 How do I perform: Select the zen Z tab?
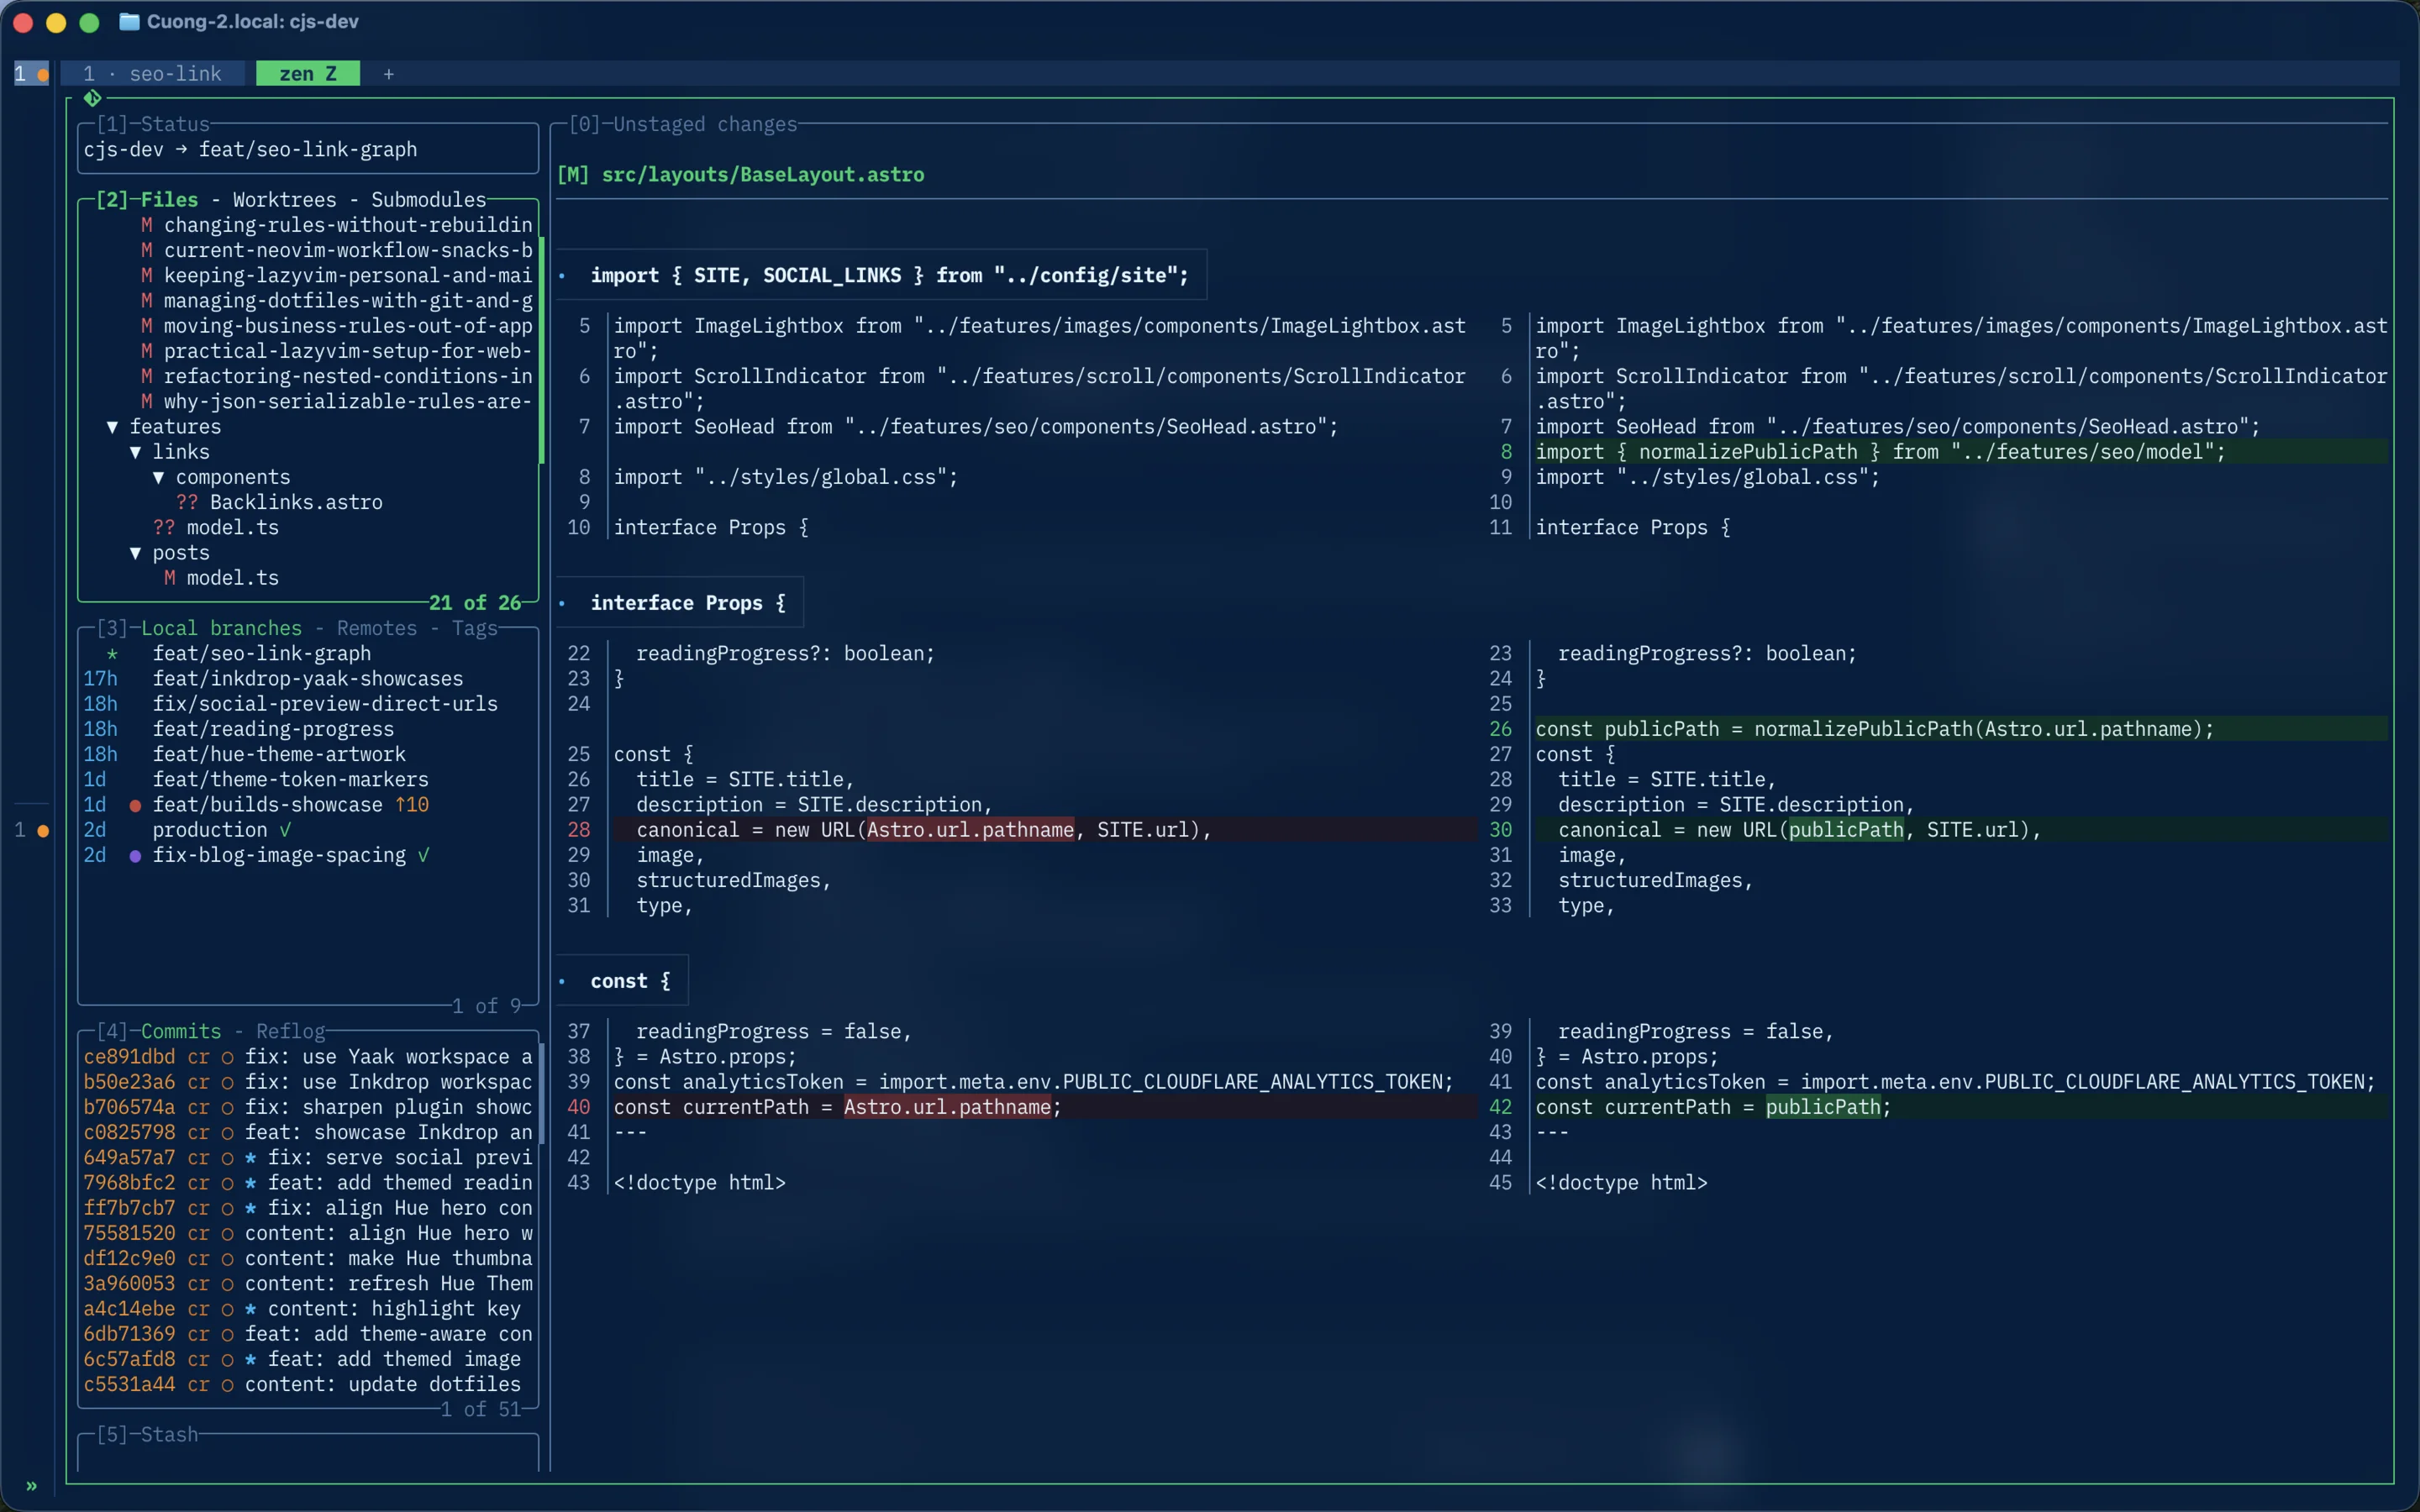(x=308, y=74)
